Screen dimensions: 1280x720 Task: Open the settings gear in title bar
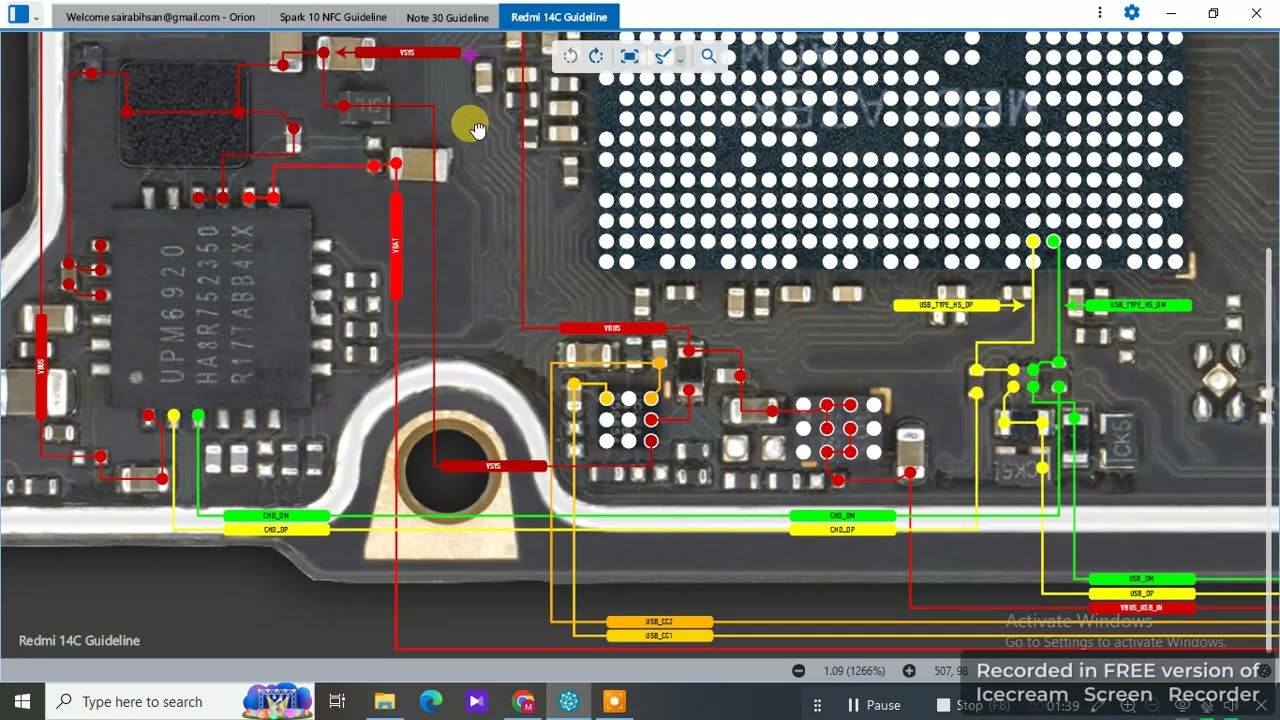[1132, 13]
